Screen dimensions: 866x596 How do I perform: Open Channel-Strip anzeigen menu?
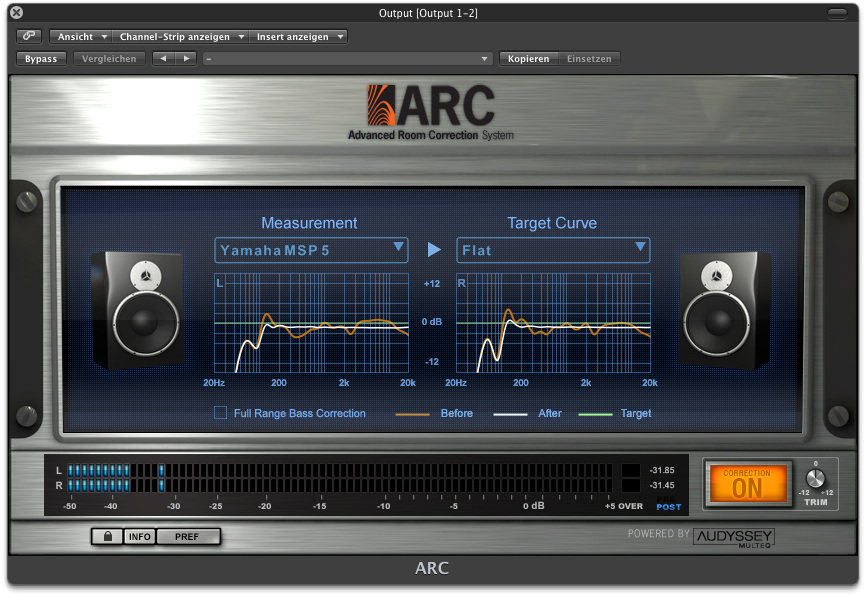coord(181,36)
